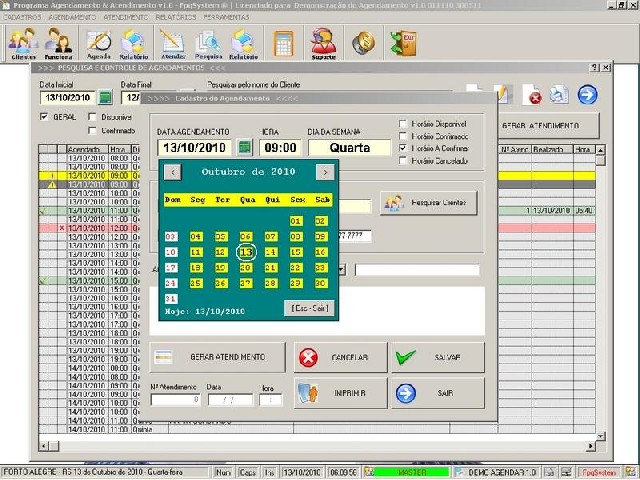Expand the dropdown arrow beside the calendar popup

point(342,269)
